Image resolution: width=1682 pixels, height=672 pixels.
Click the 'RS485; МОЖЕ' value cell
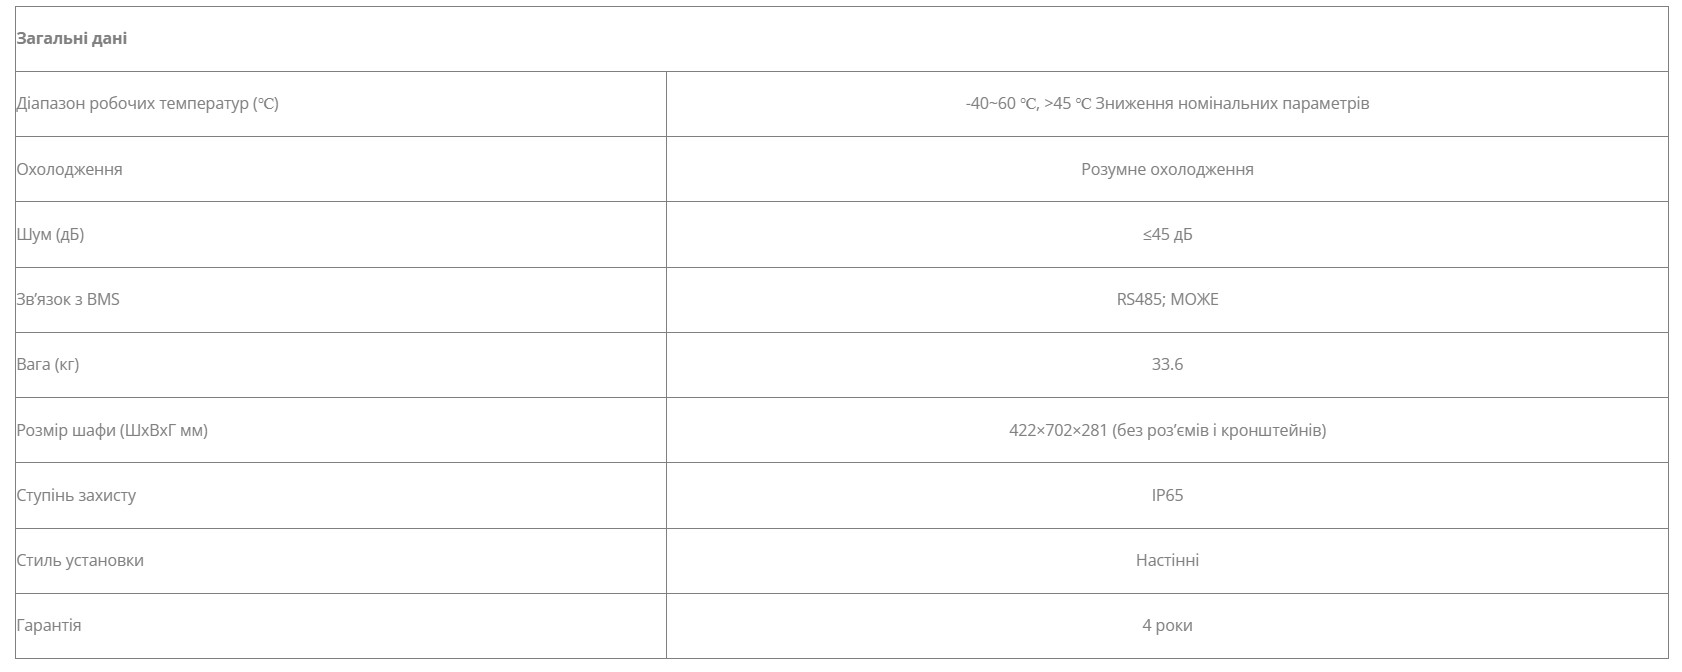tap(1167, 299)
